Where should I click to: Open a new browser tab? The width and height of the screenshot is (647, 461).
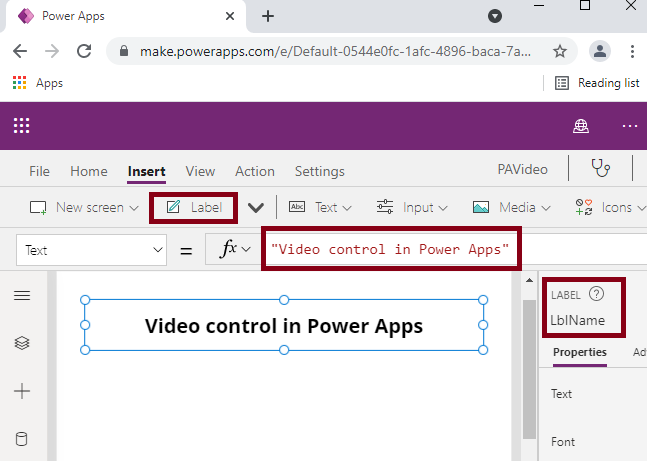tap(268, 16)
